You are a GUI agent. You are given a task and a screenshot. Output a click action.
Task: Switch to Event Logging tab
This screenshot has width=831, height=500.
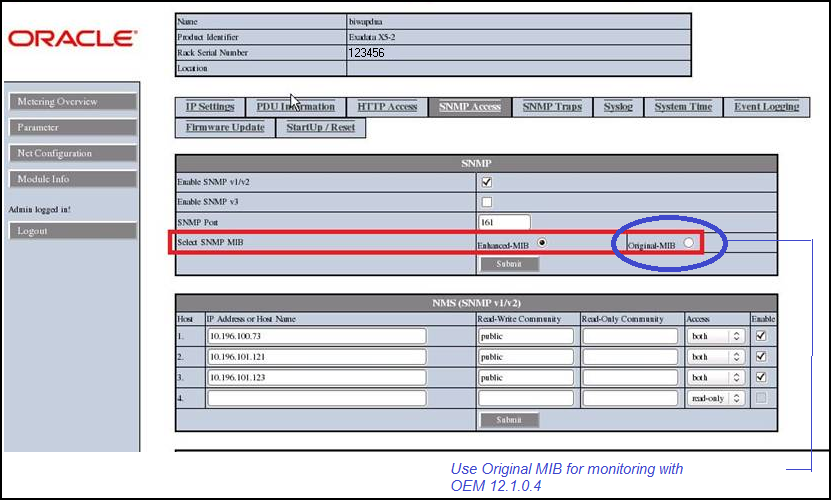point(766,107)
